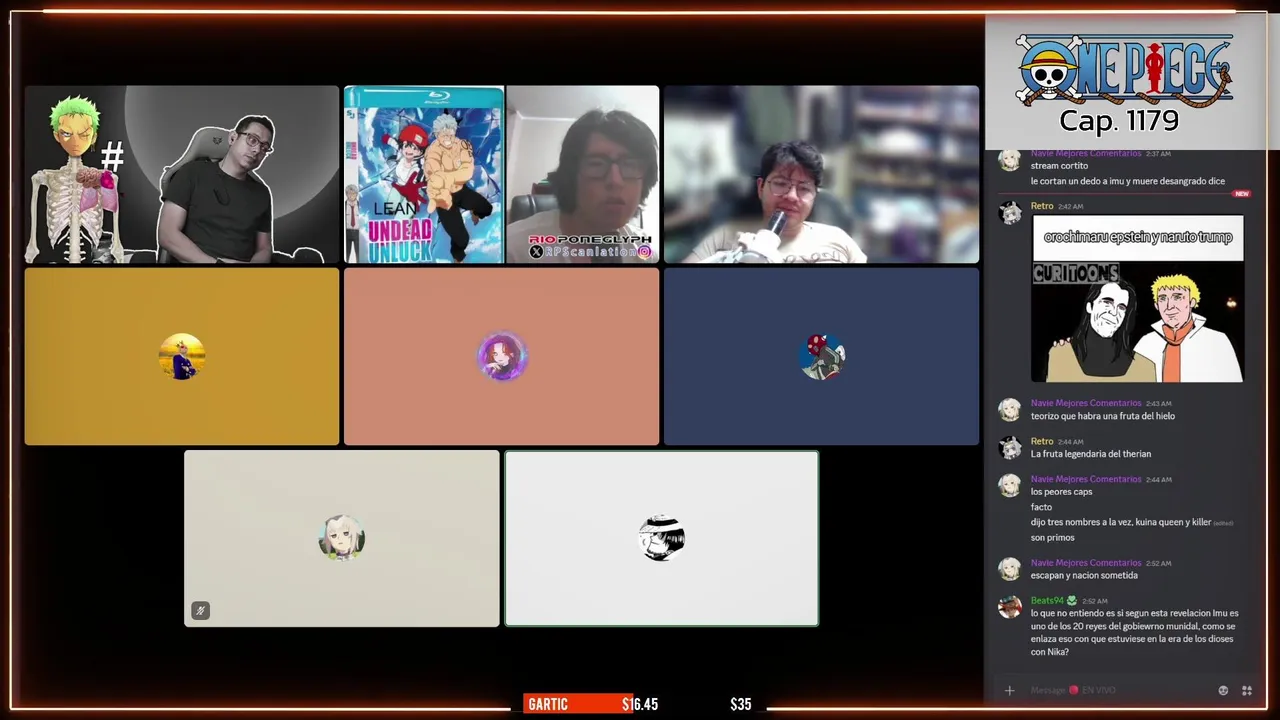The height and width of the screenshot is (720, 1280).
Task: Select the webcam tile with the microphone
Action: point(822,175)
